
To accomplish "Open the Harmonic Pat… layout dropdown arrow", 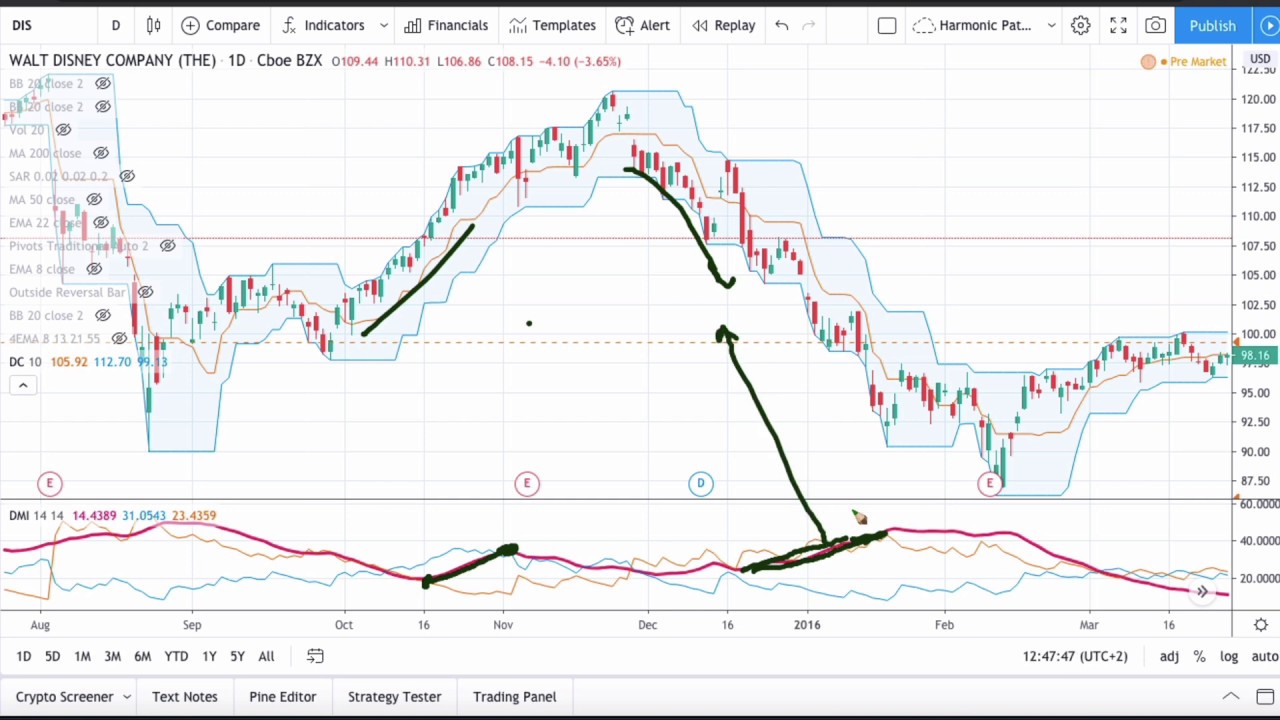I will coord(1051,25).
